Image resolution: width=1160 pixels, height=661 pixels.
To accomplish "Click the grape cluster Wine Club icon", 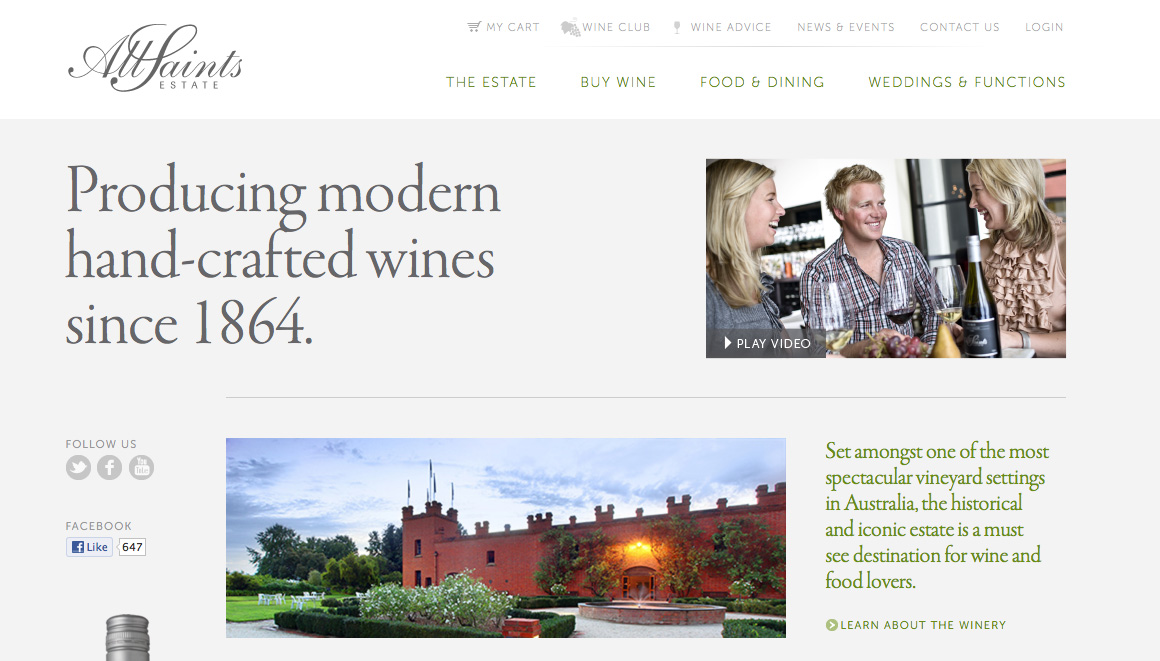I will click(570, 28).
